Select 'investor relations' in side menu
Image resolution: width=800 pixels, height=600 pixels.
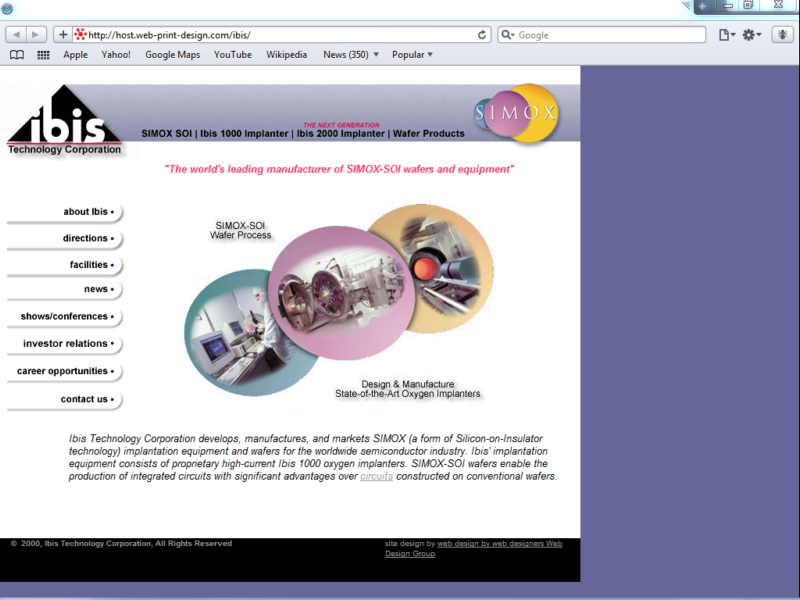(x=65, y=344)
